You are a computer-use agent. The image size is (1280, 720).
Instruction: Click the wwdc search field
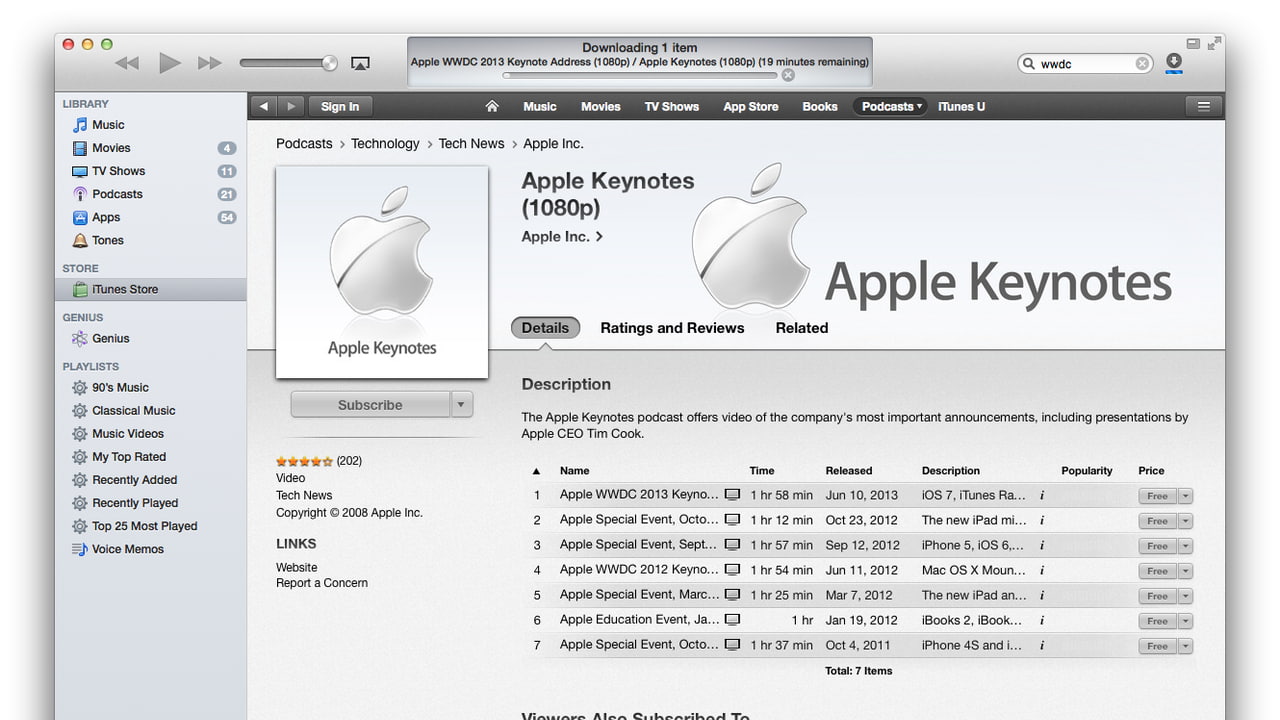point(1086,64)
